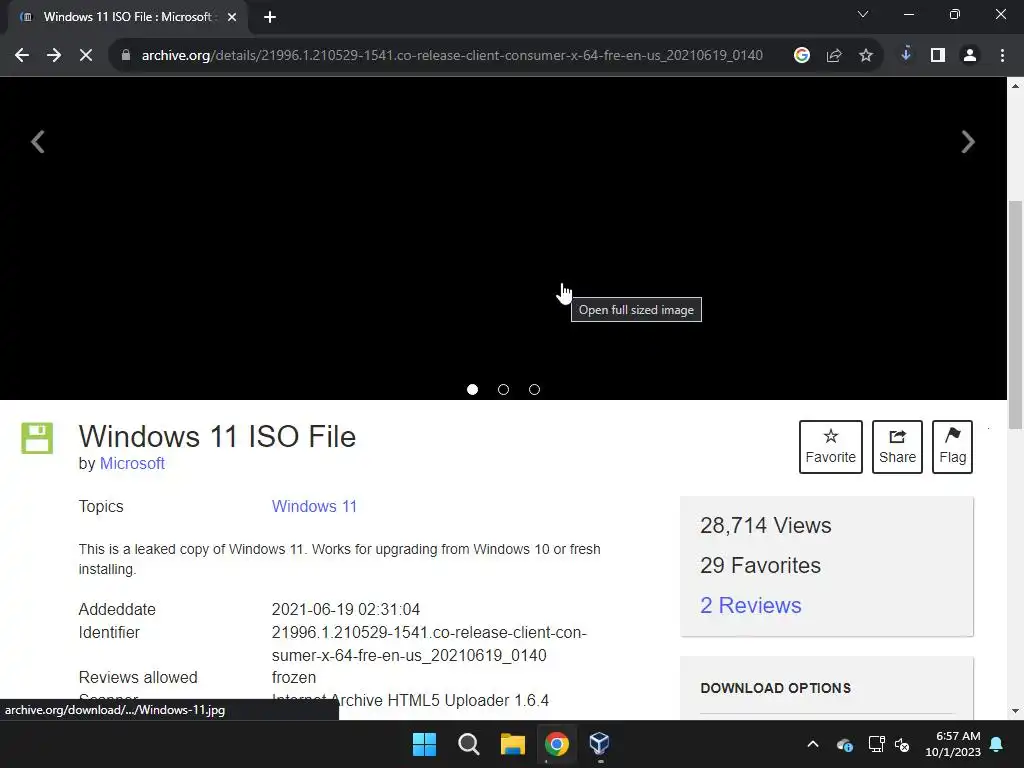This screenshot has height=768, width=1024.
Task: View site information lock icon
Action: tap(126, 56)
